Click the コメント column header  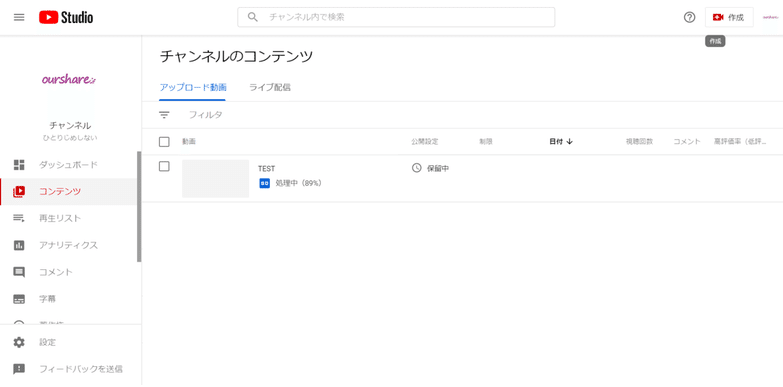click(687, 142)
